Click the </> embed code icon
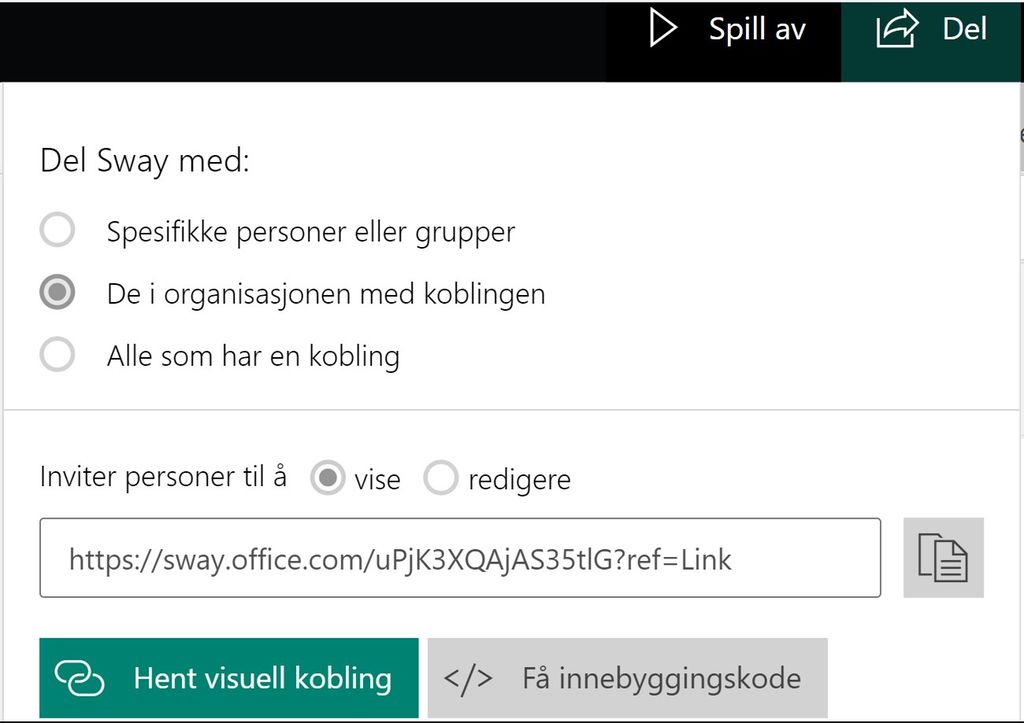 pyautogui.click(x=466, y=677)
